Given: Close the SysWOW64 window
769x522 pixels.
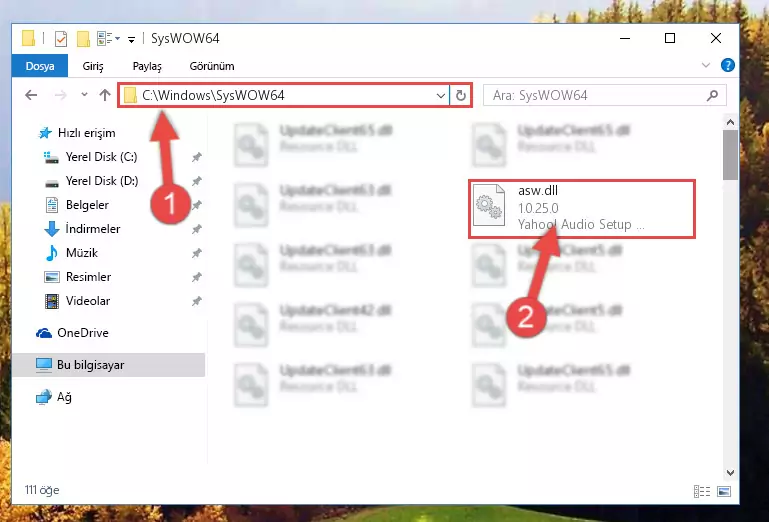Looking at the screenshot, I should tap(716, 38).
